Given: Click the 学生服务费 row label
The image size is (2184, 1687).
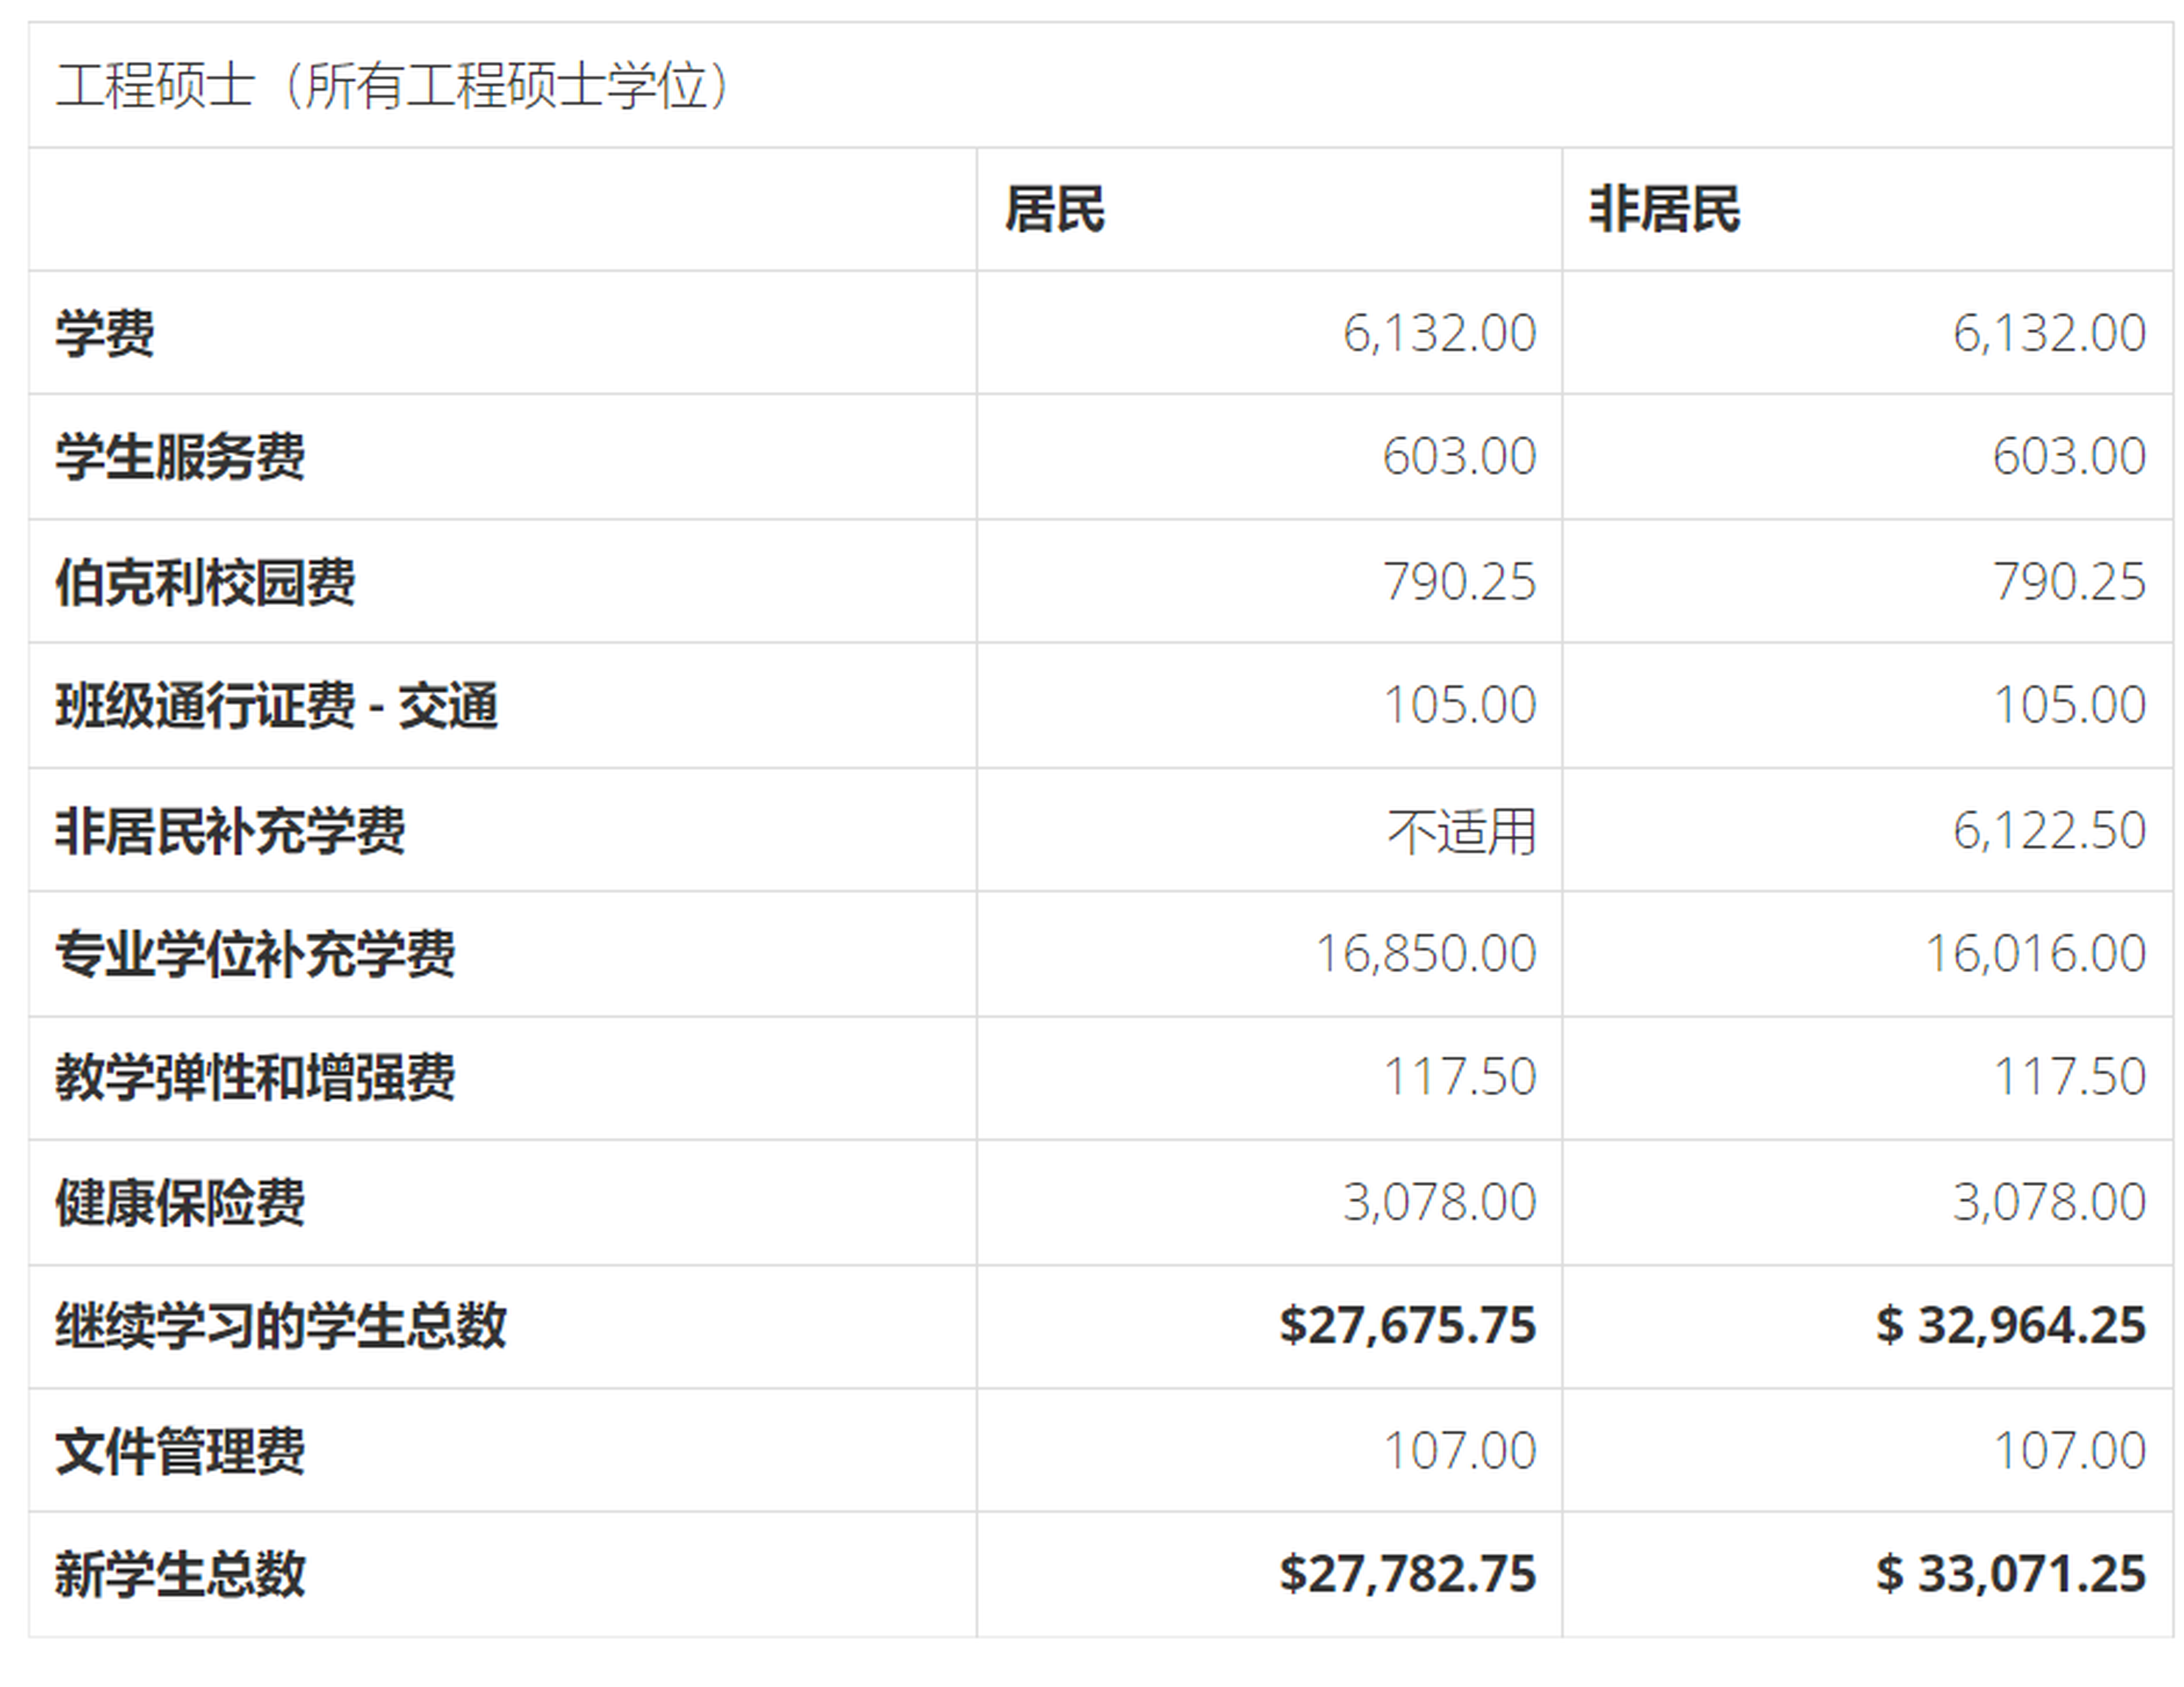Looking at the screenshot, I should click(x=180, y=457).
